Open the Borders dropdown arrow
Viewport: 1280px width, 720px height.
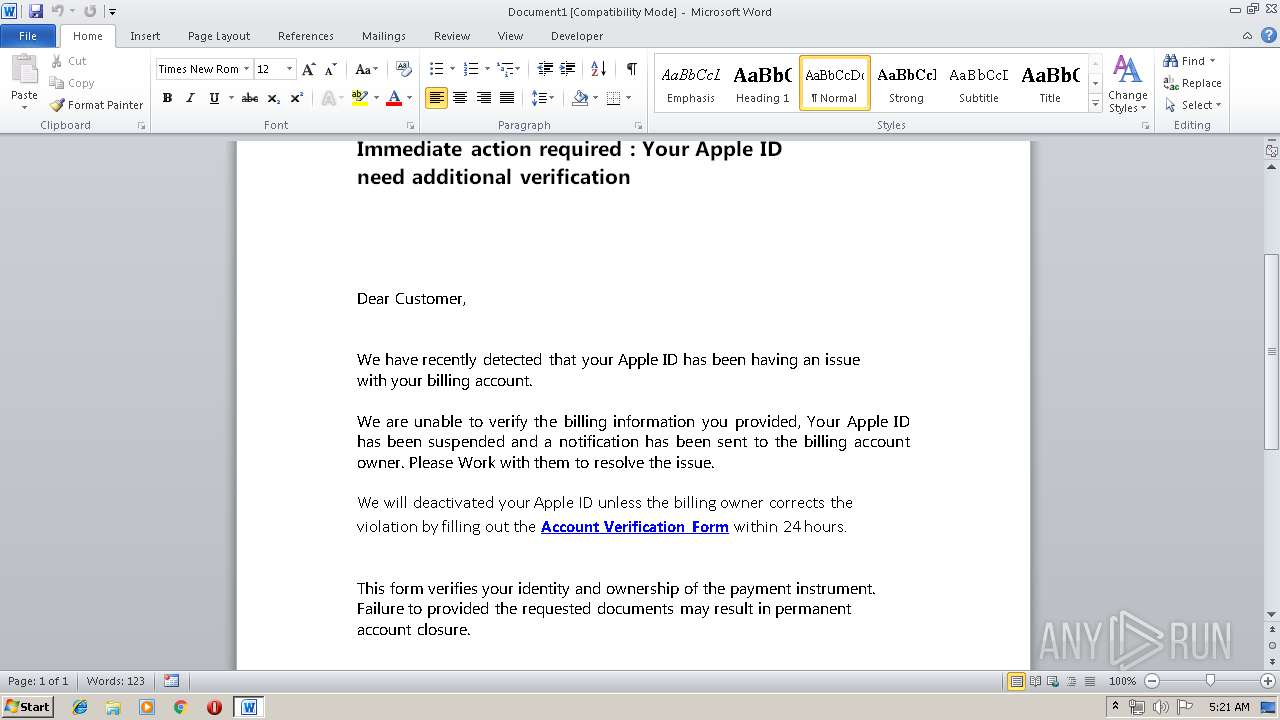[627, 98]
